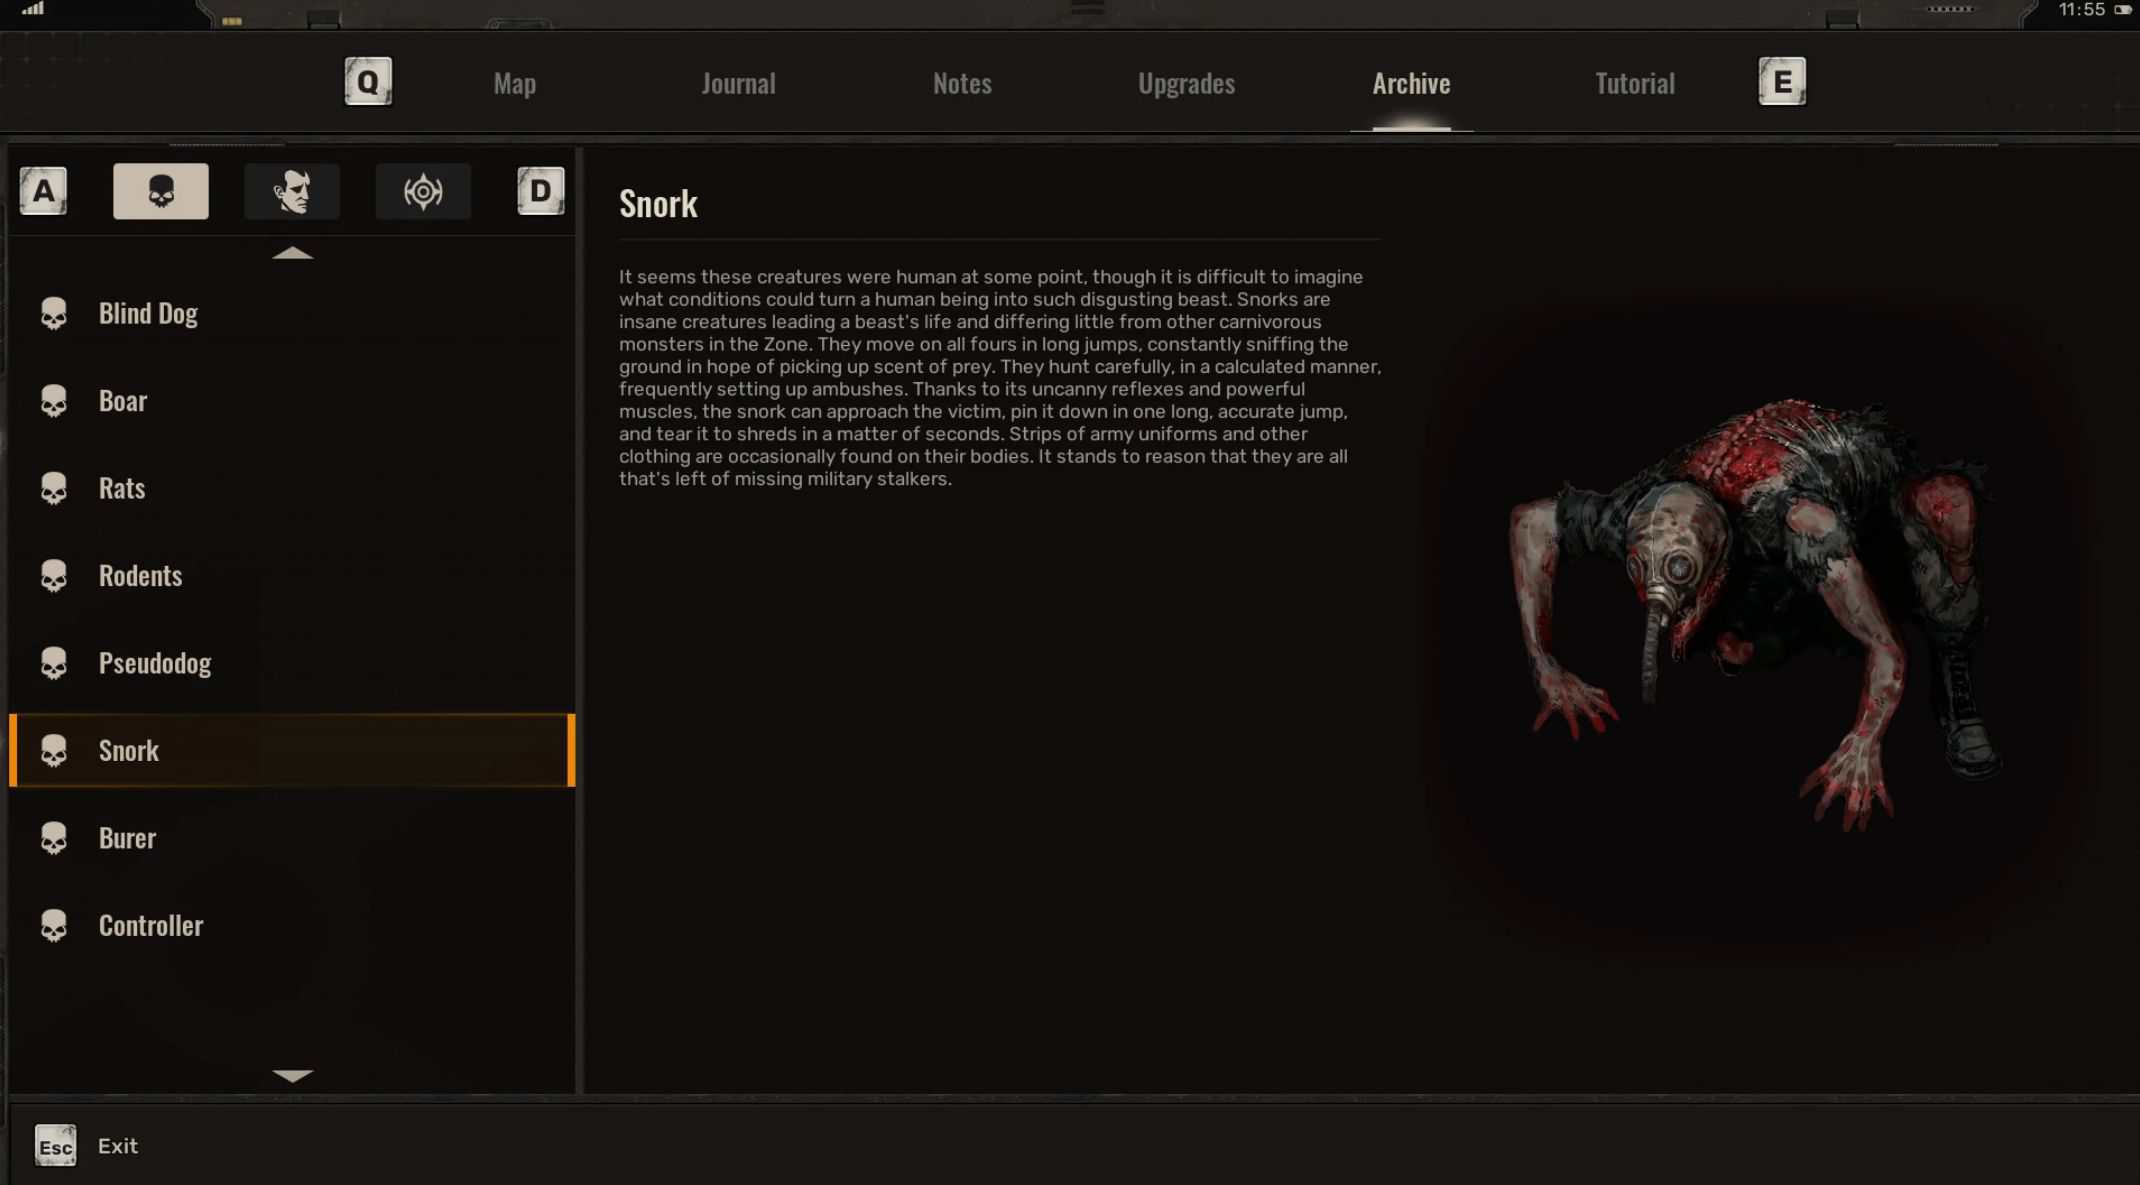
Task: Click the Esc key icon
Action: (x=55, y=1146)
